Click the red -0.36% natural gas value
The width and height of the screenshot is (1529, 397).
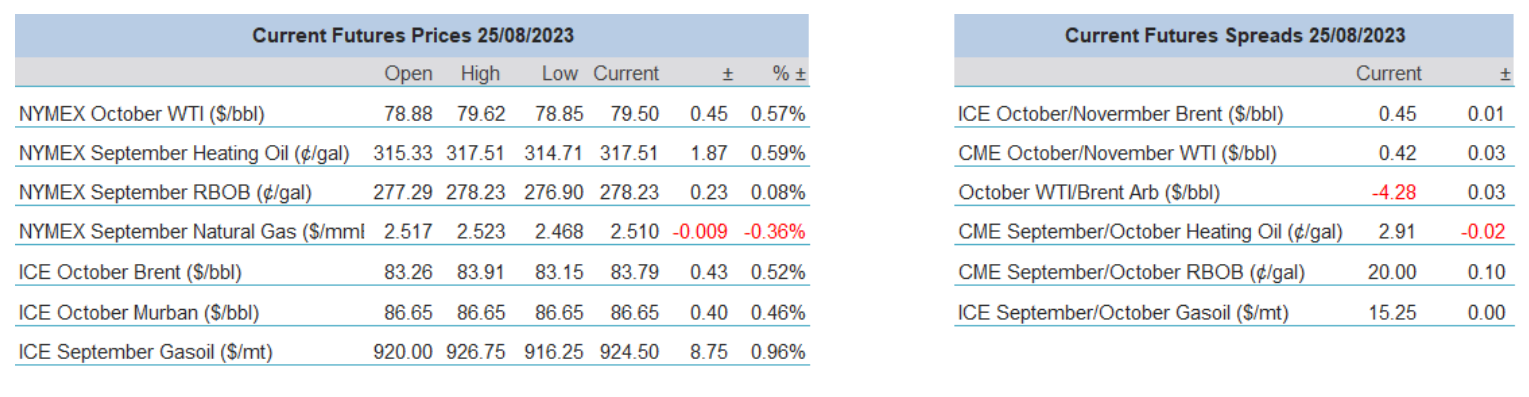[774, 233]
